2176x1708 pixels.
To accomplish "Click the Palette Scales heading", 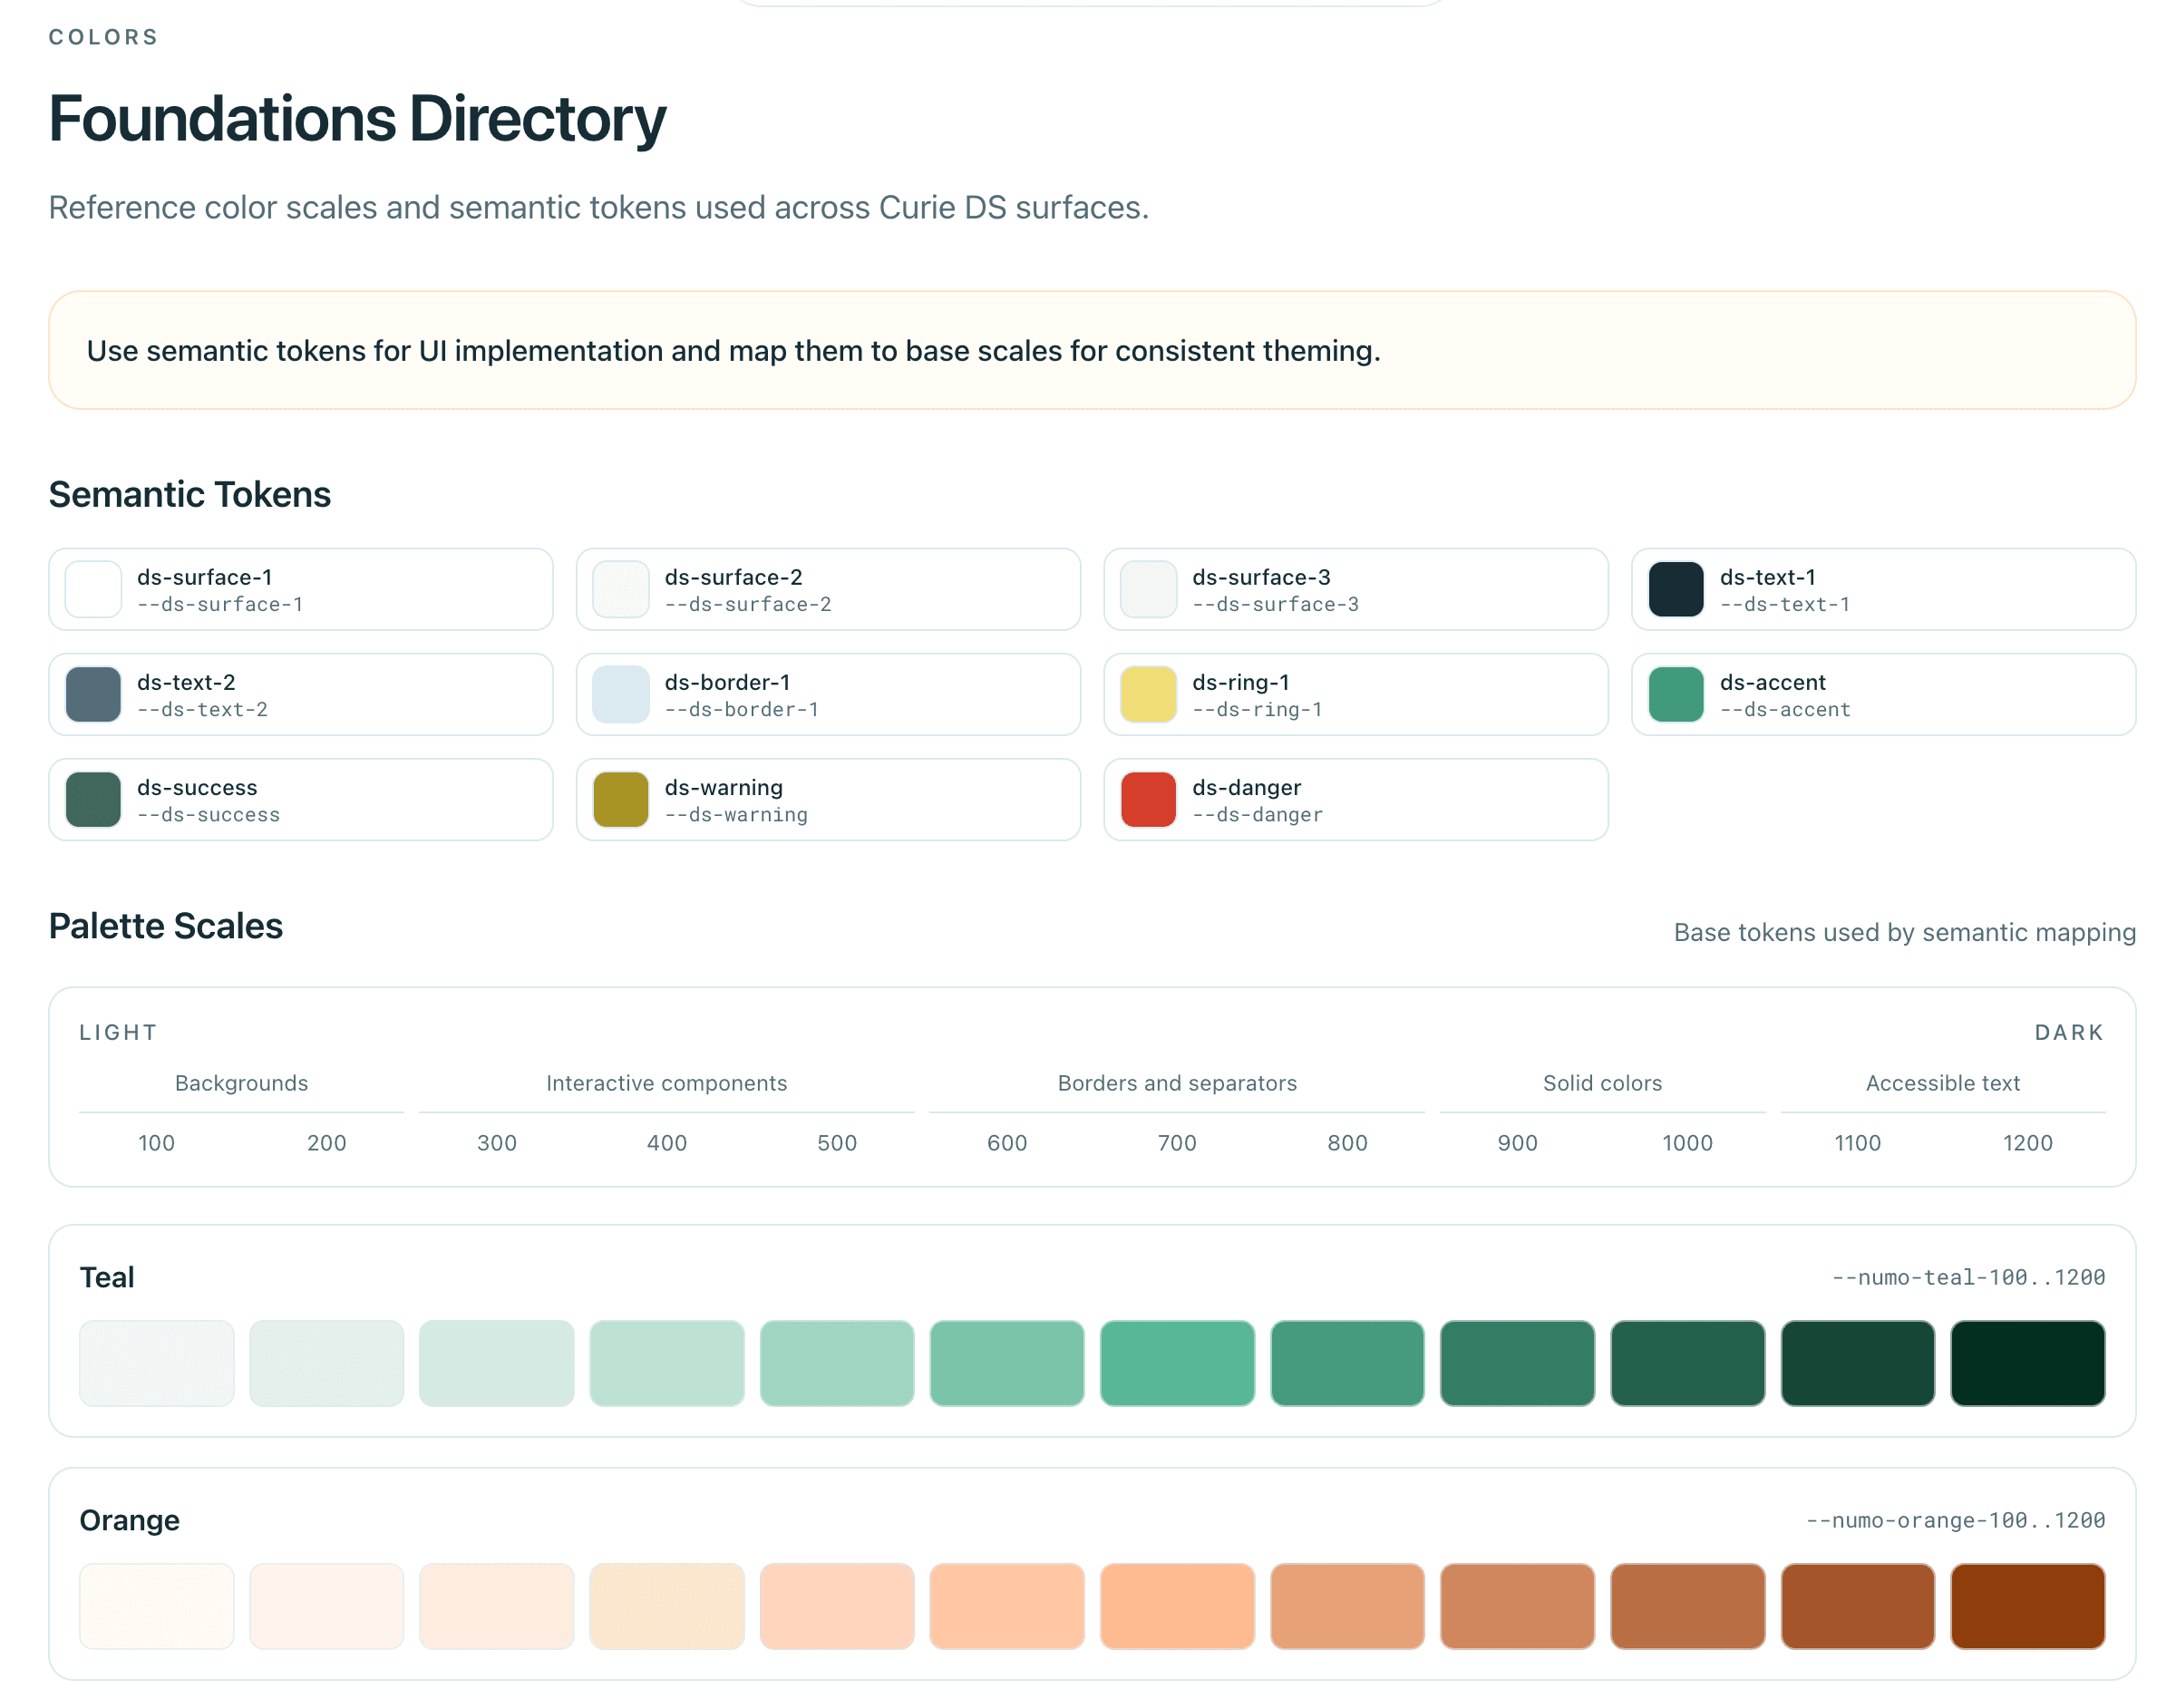I will coord(166,926).
